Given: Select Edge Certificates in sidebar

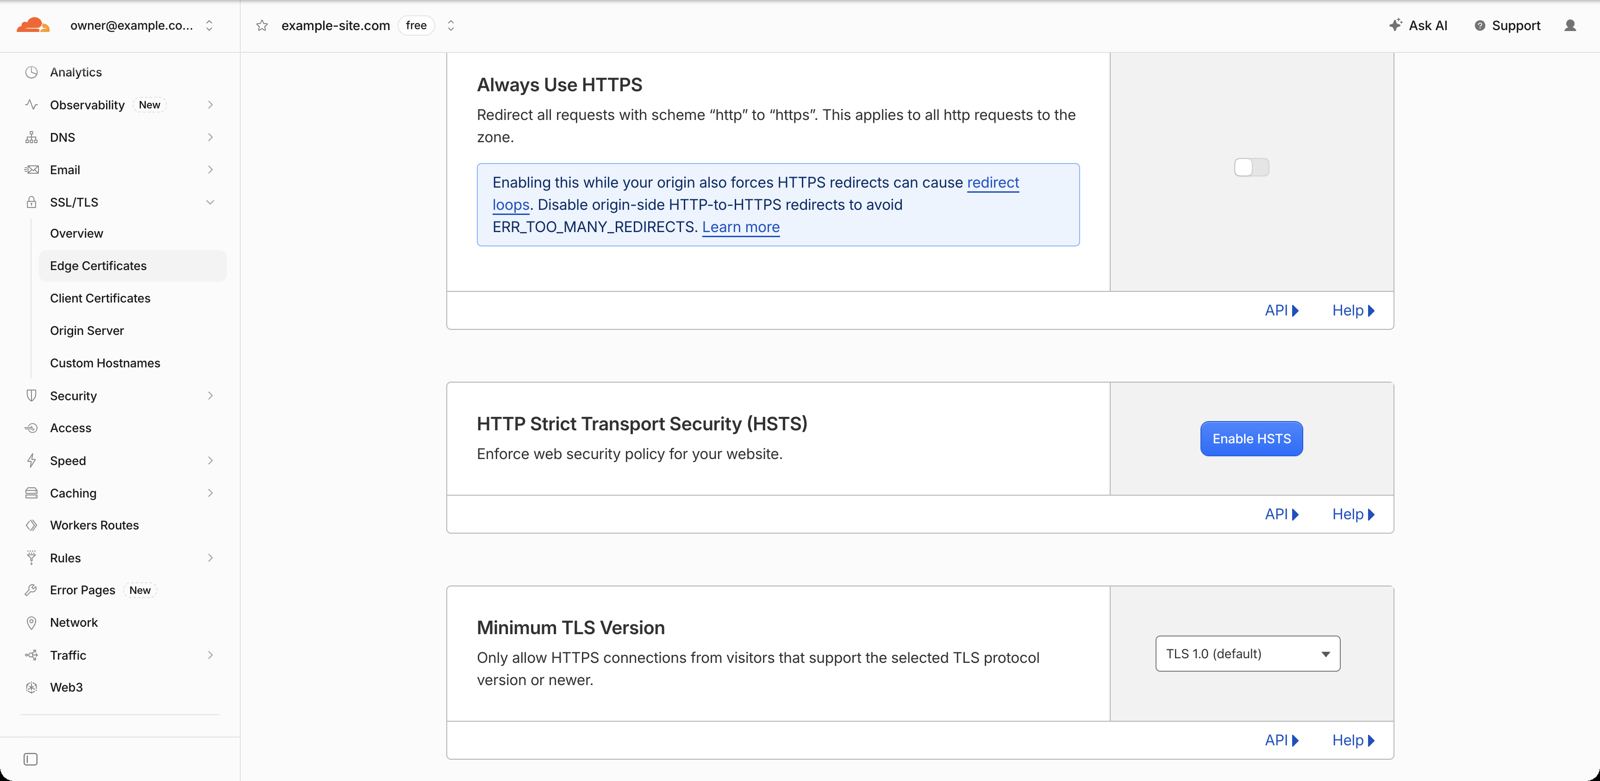Looking at the screenshot, I should [x=132, y=266].
